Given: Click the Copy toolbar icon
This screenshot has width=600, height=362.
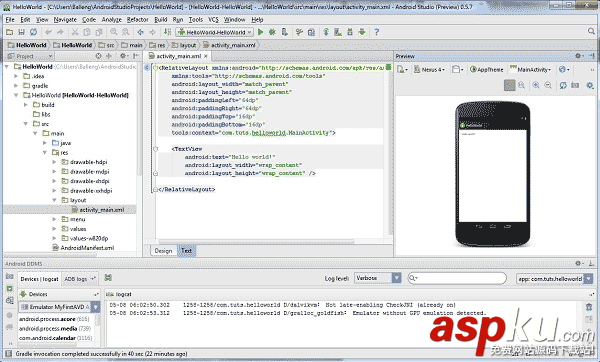Looking at the screenshot, I should tap(87, 32).
